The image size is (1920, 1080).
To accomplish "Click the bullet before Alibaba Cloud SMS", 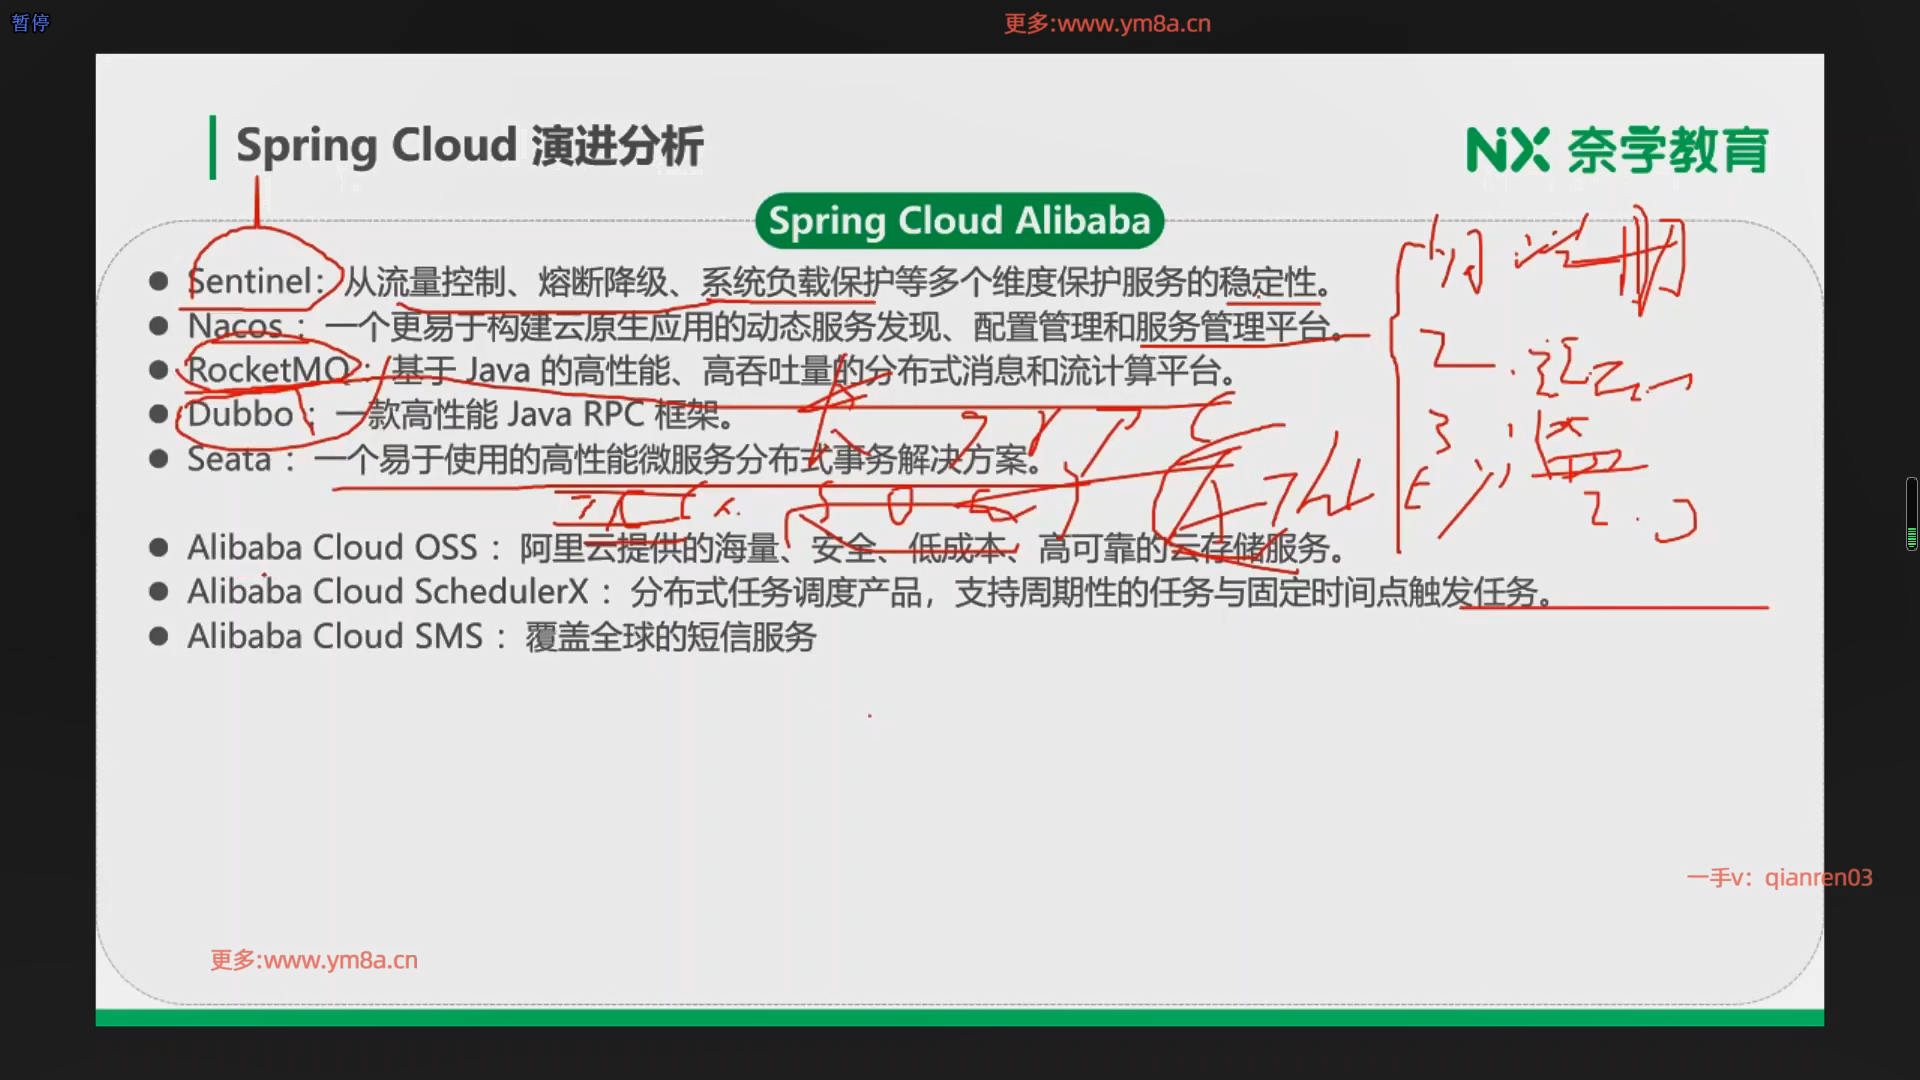I will [x=158, y=636].
